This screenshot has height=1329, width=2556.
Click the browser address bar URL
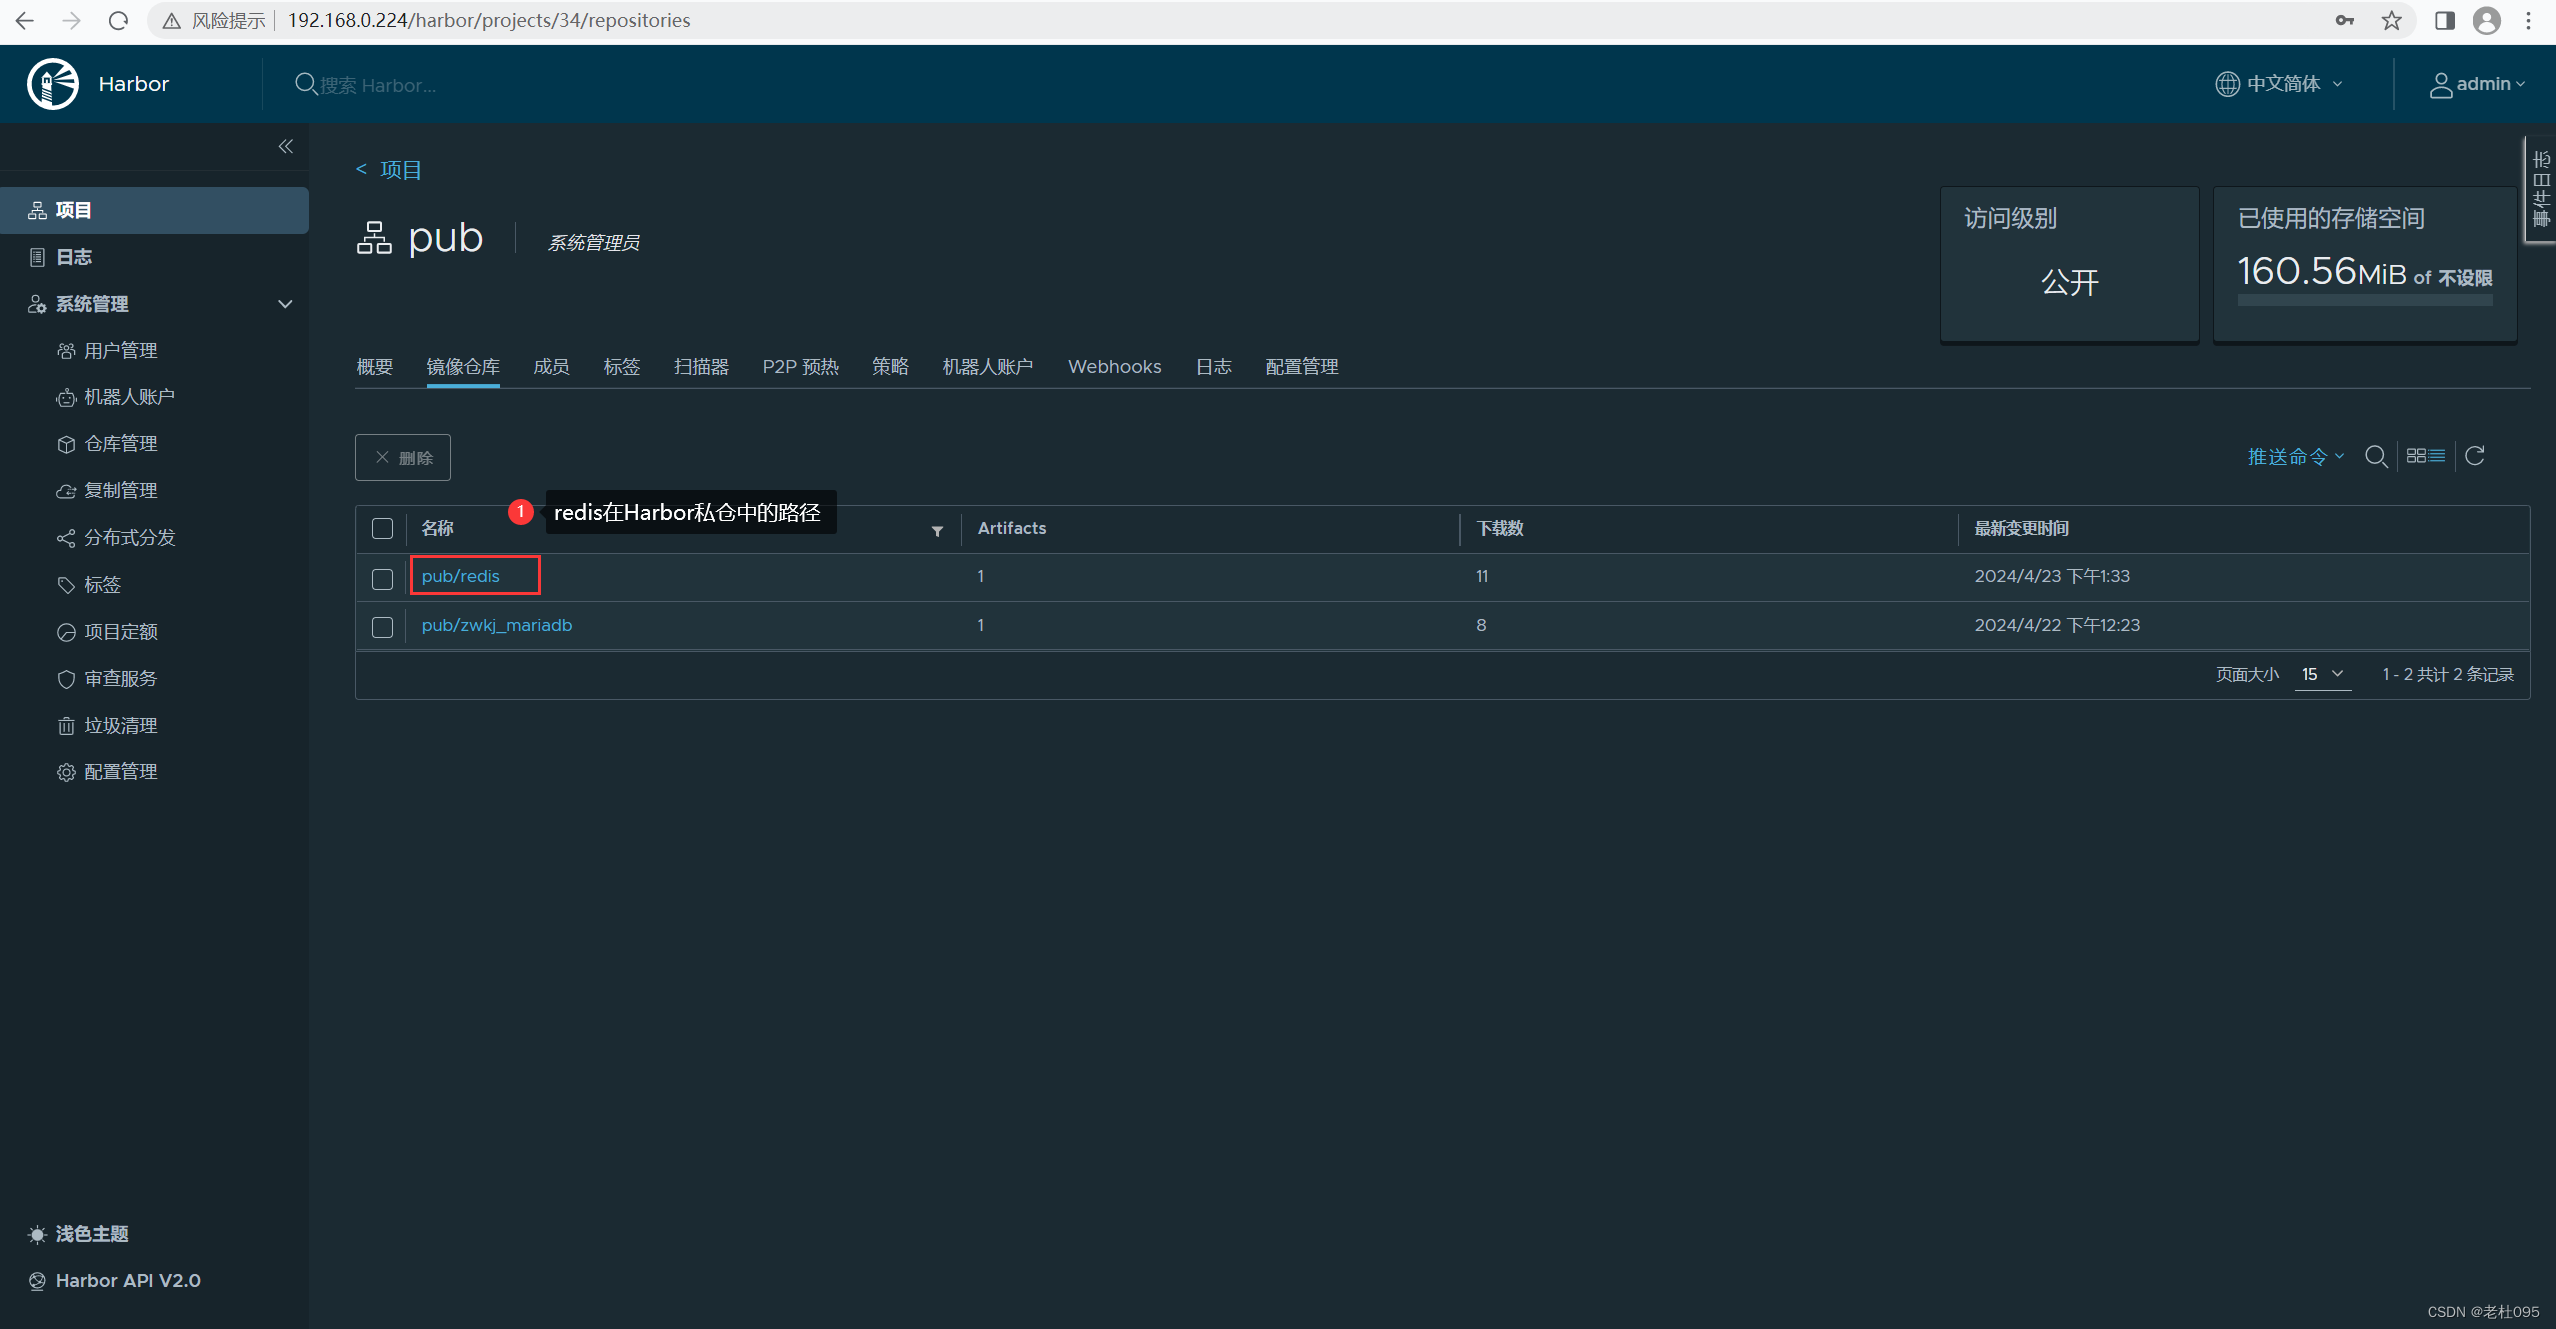pyautogui.click(x=489, y=20)
